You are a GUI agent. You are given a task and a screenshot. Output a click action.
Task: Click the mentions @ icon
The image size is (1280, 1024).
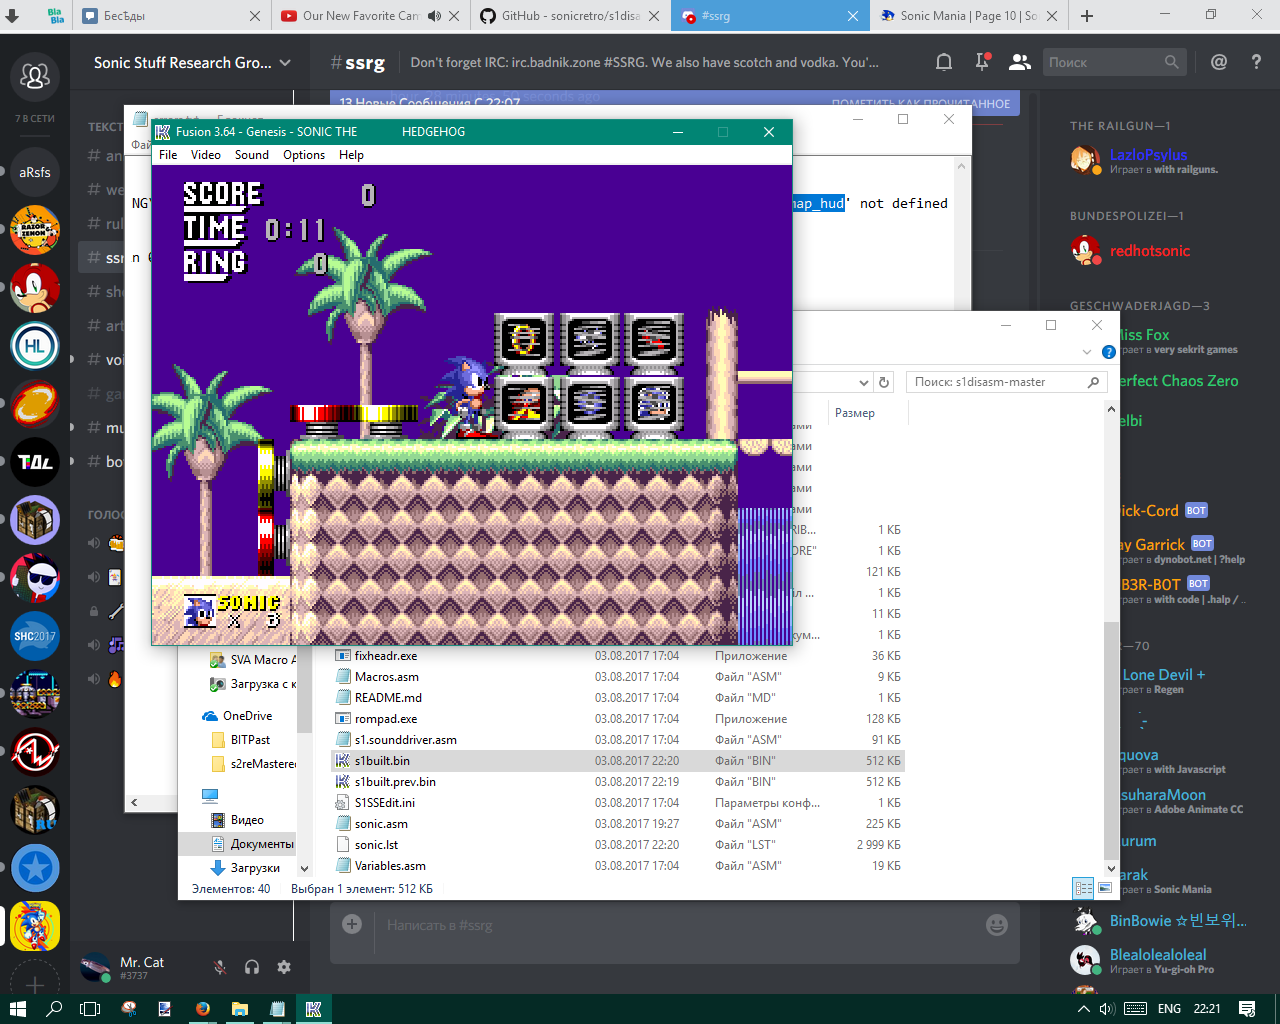click(x=1218, y=62)
